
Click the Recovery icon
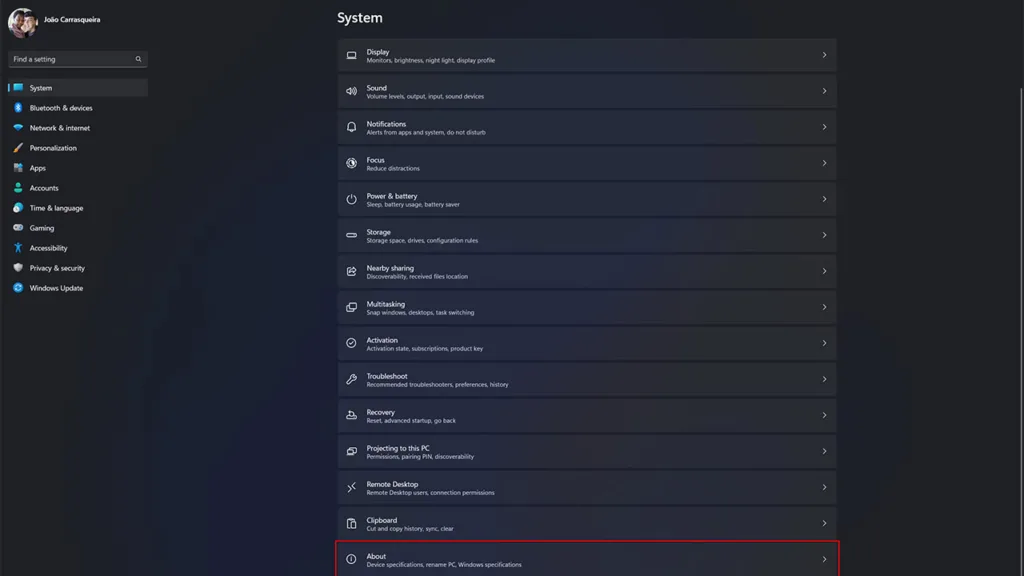pyautogui.click(x=351, y=415)
